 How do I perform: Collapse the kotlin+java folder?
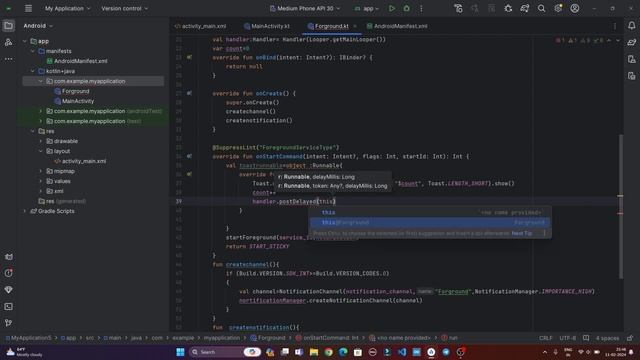[x=33, y=71]
